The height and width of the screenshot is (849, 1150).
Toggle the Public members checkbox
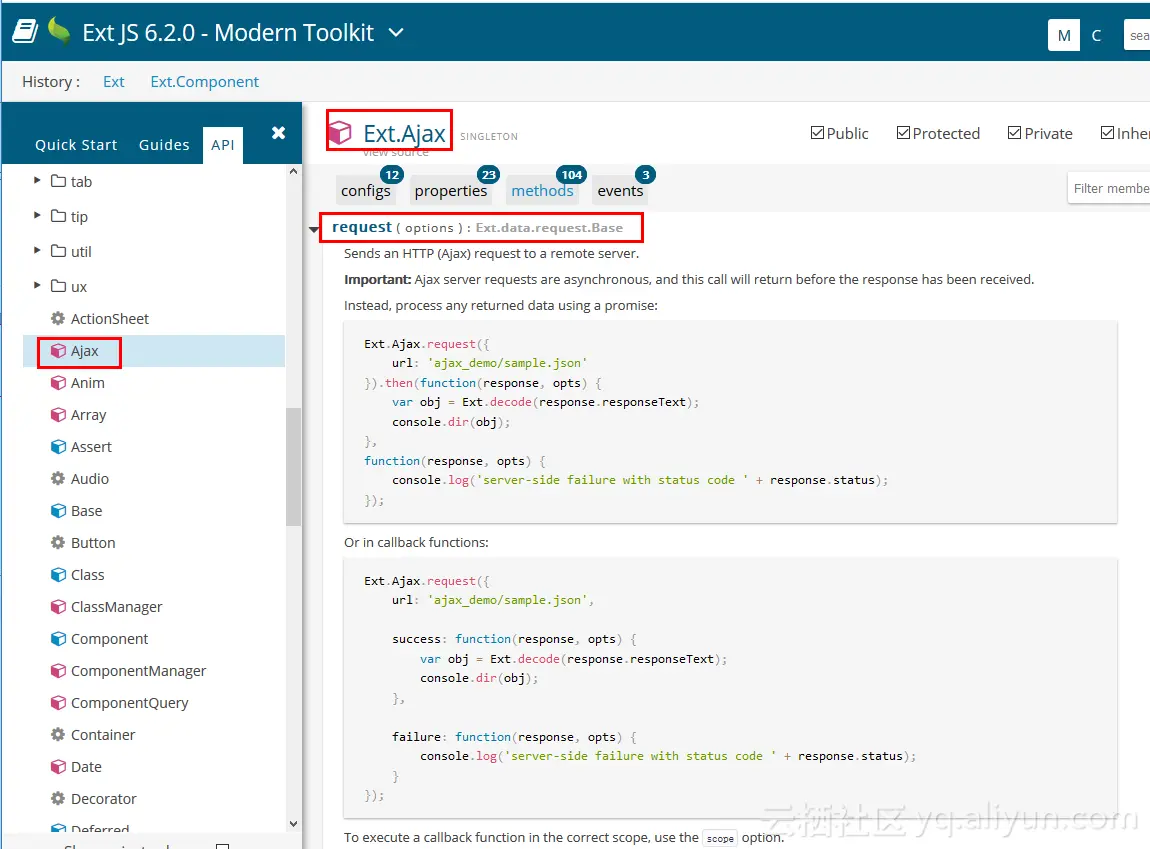pos(817,133)
